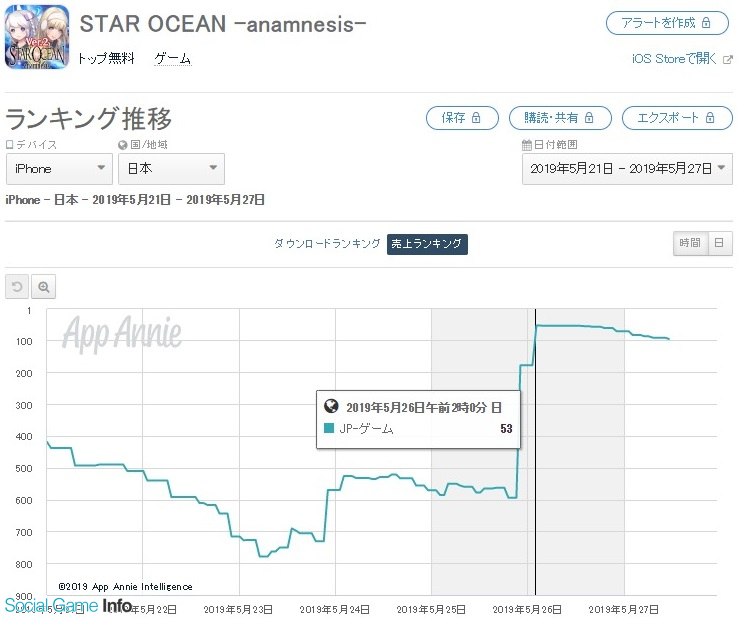Viewport: 738px width, 618px height.
Task: Select the ダウンロードランキング tab
Action: click(327, 243)
